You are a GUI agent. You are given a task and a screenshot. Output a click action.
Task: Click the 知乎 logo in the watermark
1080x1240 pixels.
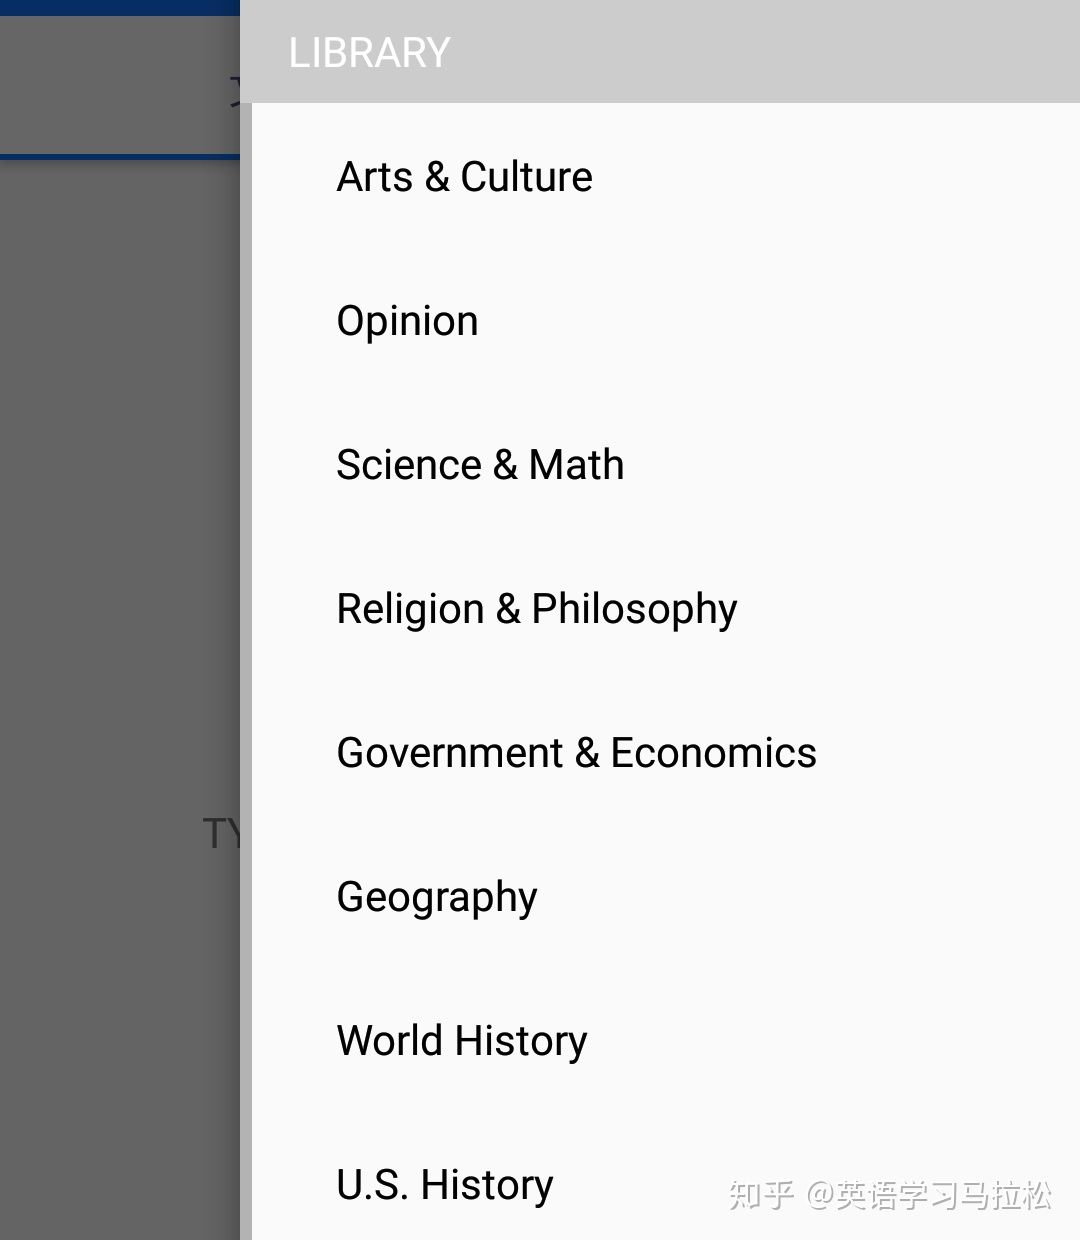(x=762, y=1194)
